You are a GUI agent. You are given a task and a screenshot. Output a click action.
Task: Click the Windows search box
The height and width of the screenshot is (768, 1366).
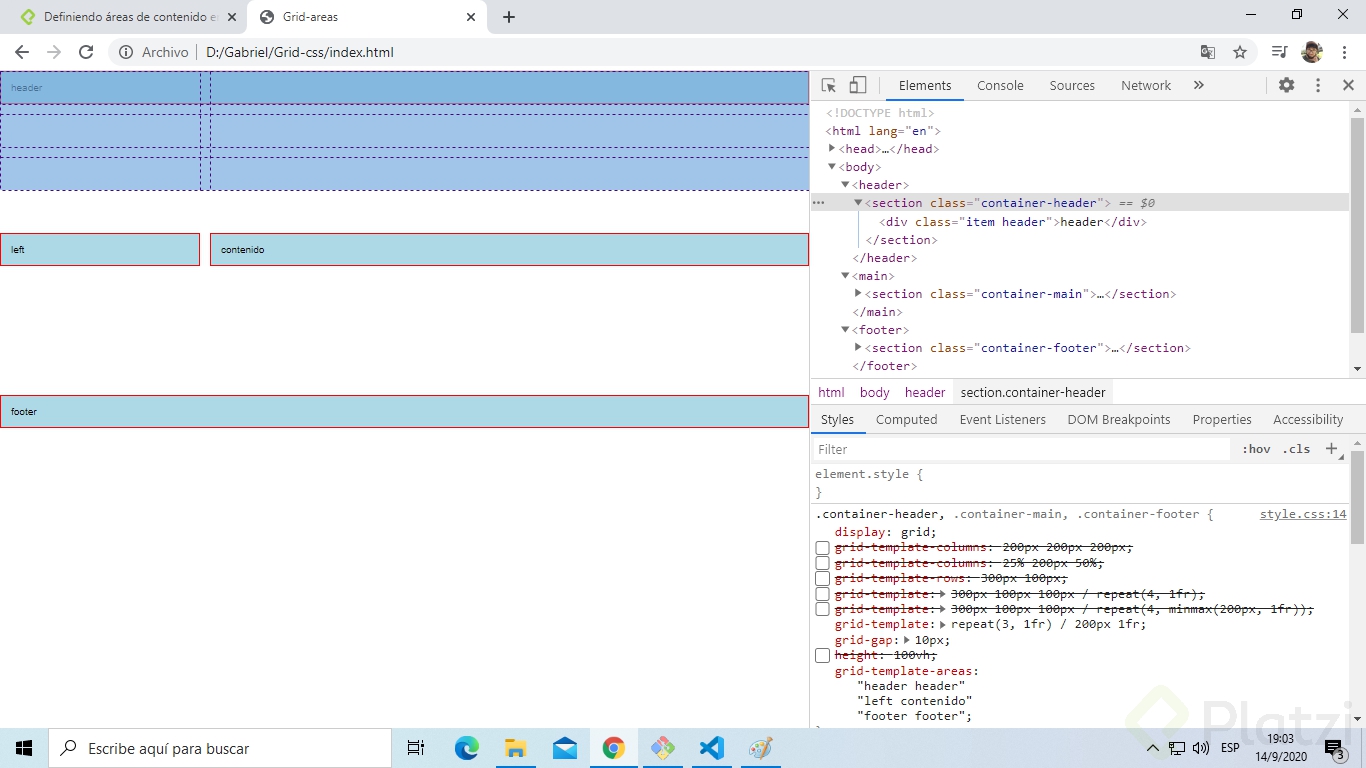pos(220,748)
